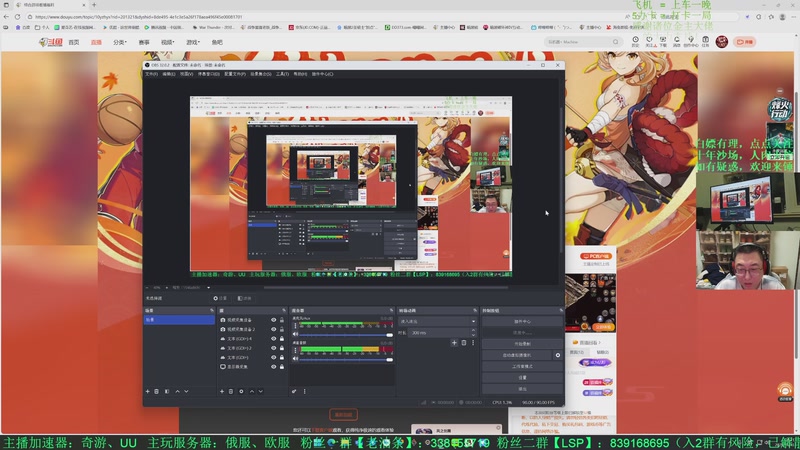Add a new source with plus icon

pyautogui.click(x=221, y=391)
